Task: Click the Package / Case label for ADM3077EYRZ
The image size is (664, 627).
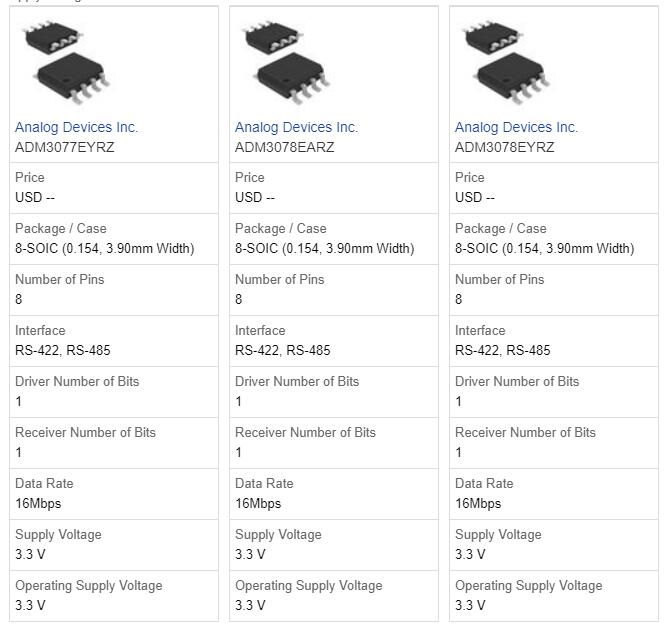Action: pos(60,228)
